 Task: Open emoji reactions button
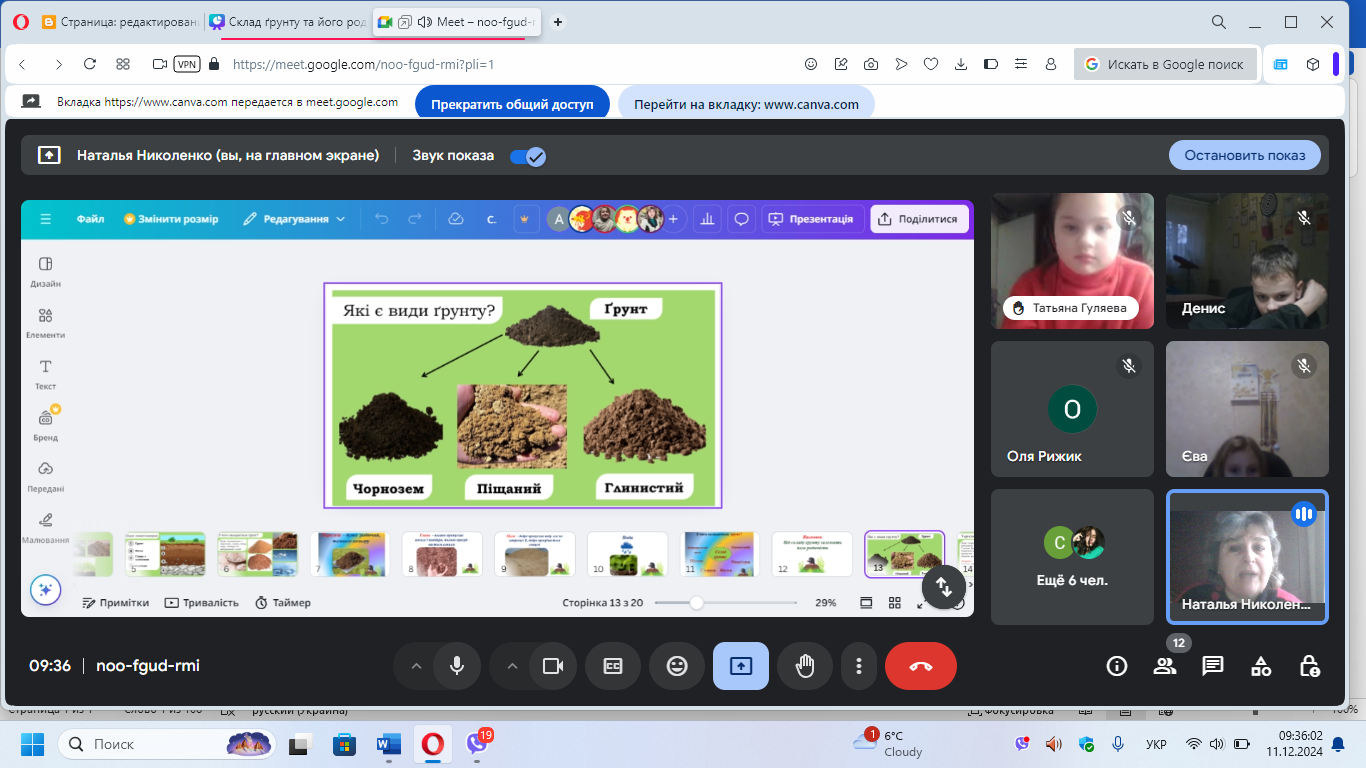pos(677,666)
